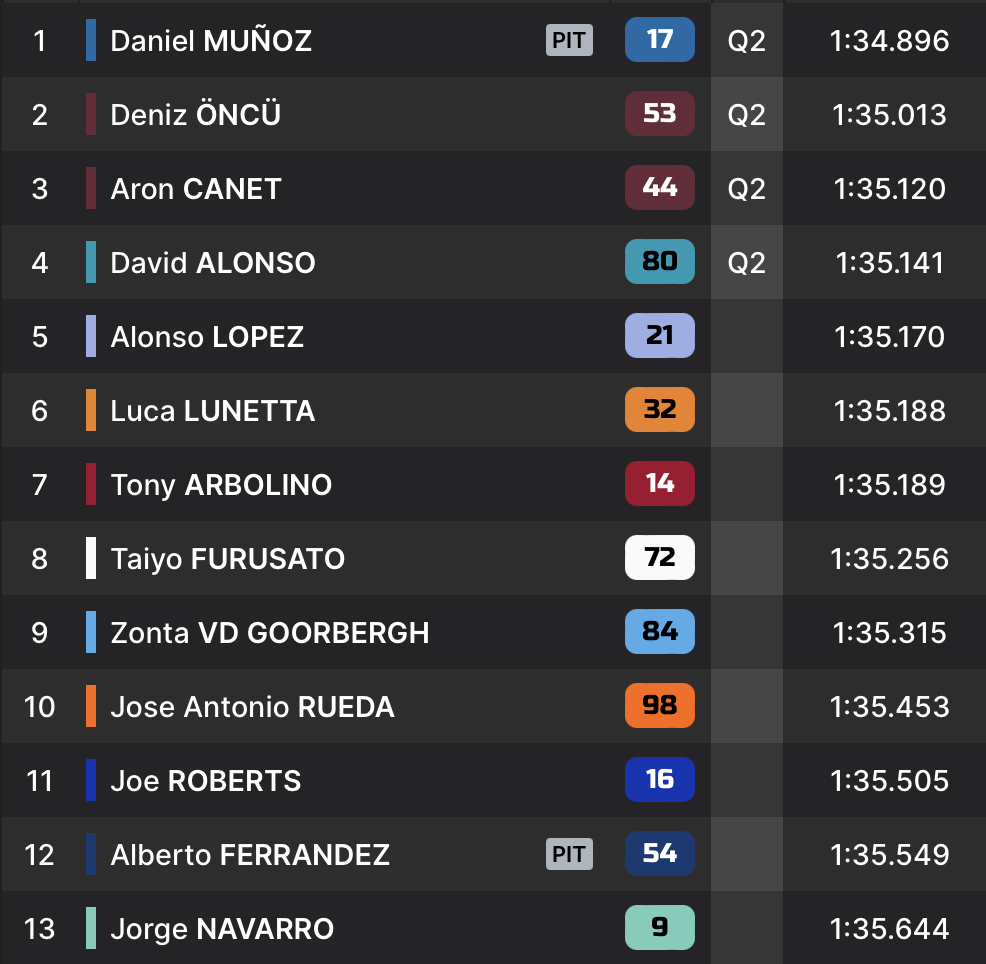
Task: Click lap time 1:35.170
Action: pyautogui.click(x=889, y=337)
